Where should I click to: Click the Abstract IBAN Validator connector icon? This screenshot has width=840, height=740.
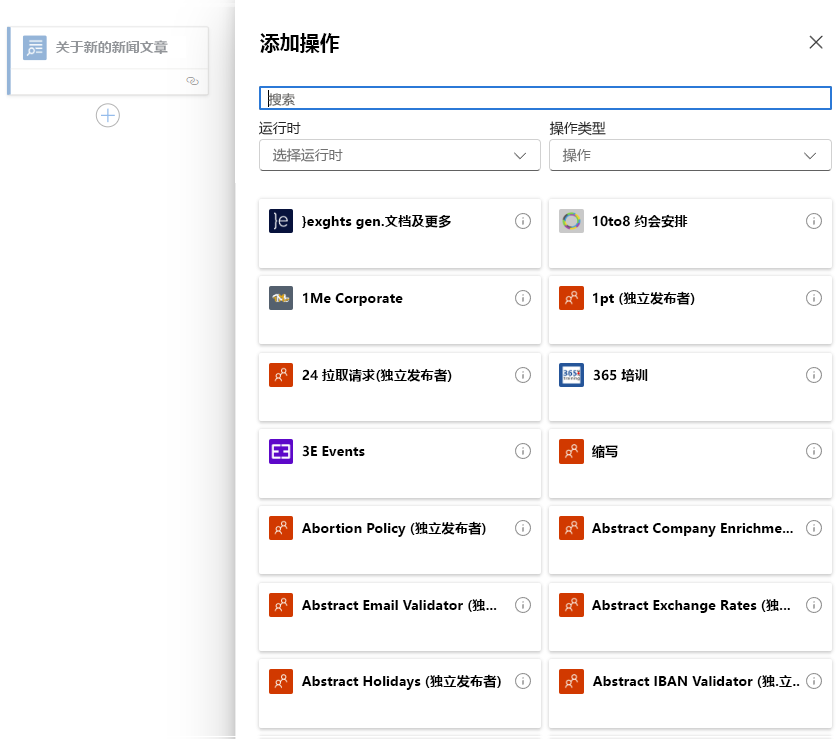tap(571, 681)
